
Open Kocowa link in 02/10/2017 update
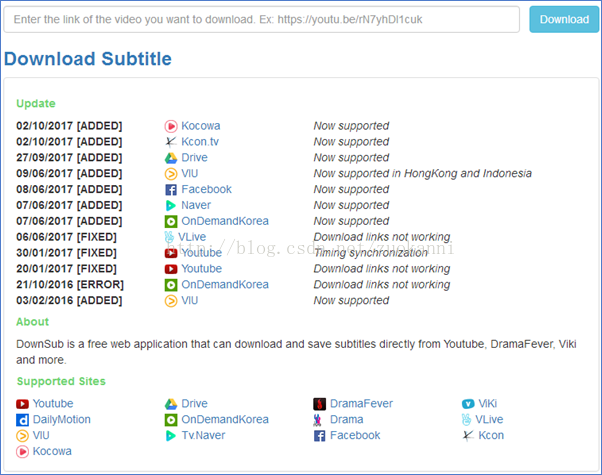point(200,126)
